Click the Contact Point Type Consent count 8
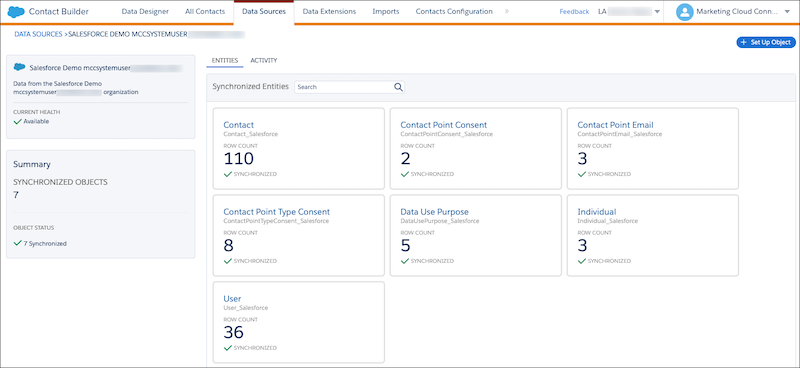The image size is (800, 368). click(229, 246)
